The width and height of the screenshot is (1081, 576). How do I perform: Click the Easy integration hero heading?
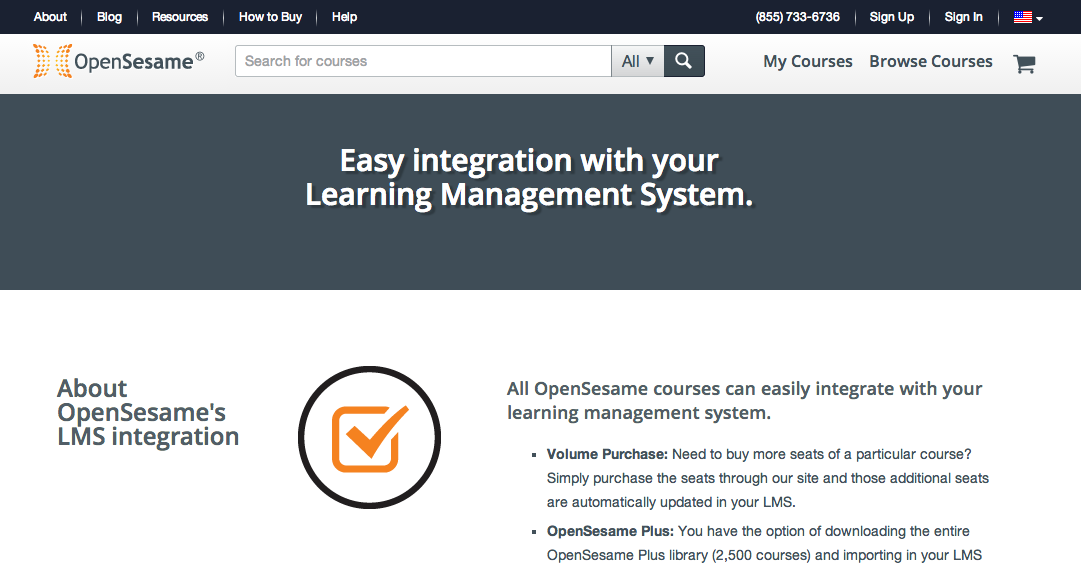coord(529,177)
